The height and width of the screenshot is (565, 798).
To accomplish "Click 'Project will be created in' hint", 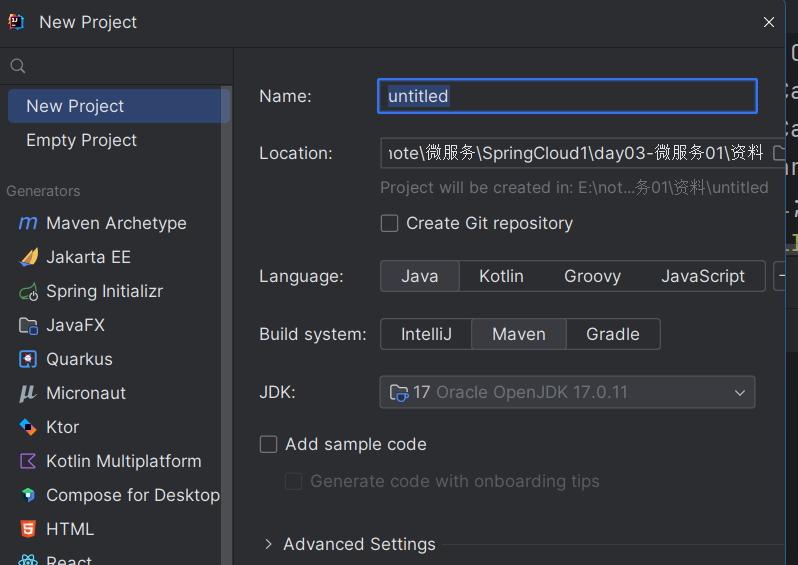I will [574, 187].
